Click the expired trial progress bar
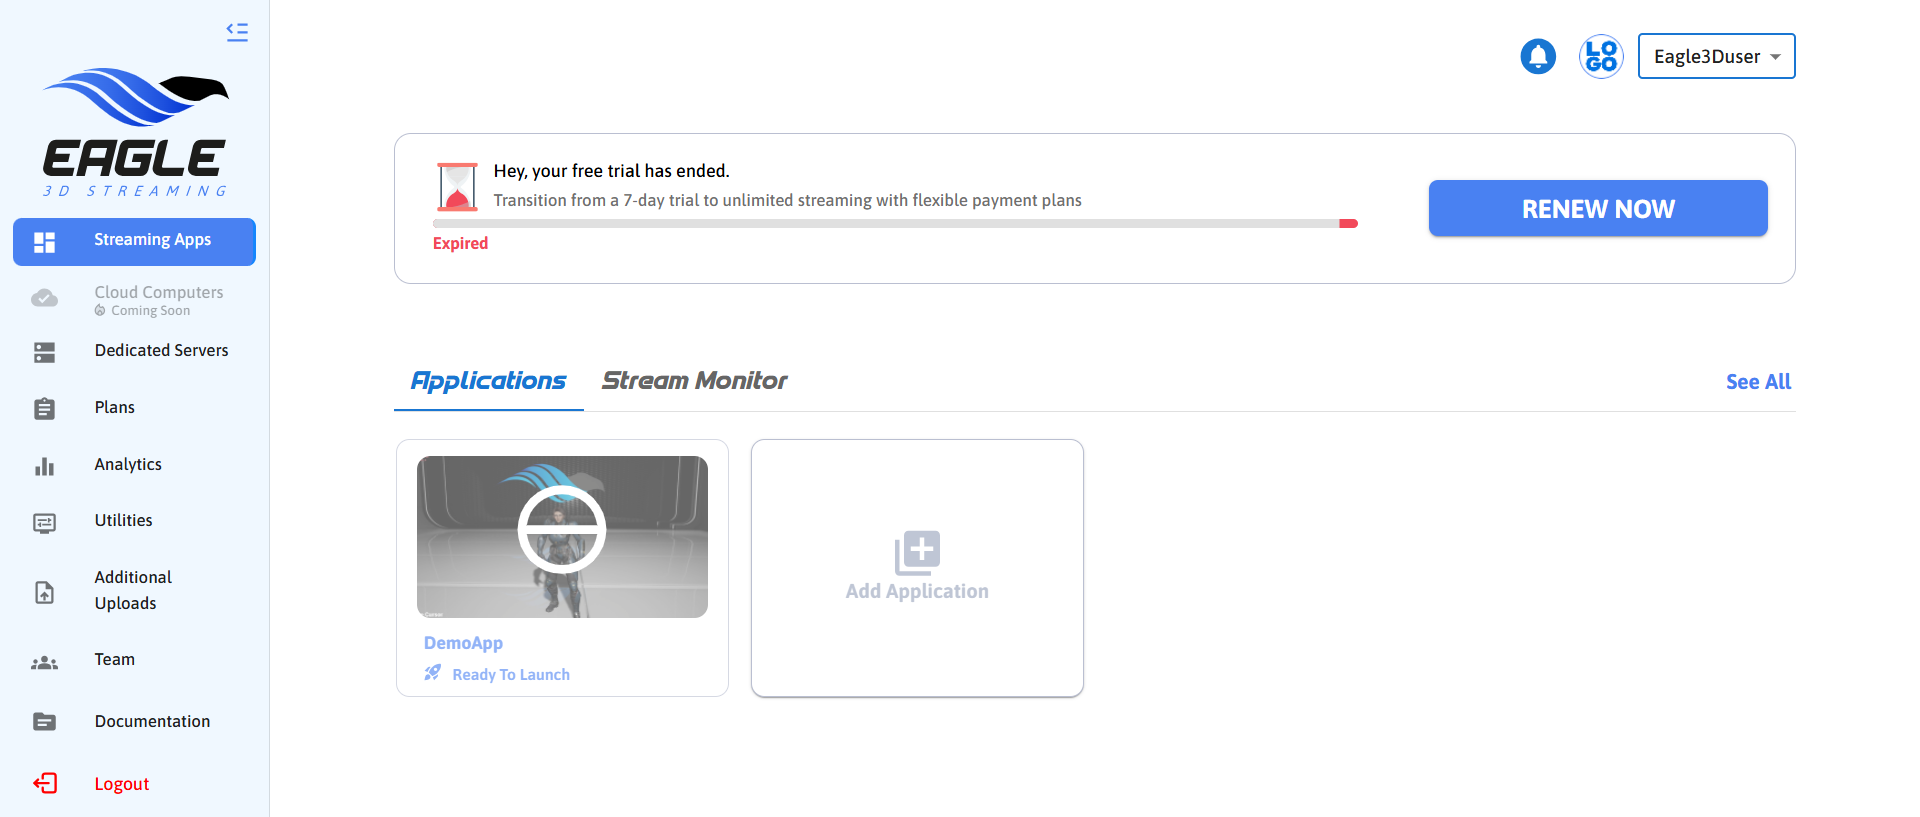1920x817 pixels. point(894,224)
